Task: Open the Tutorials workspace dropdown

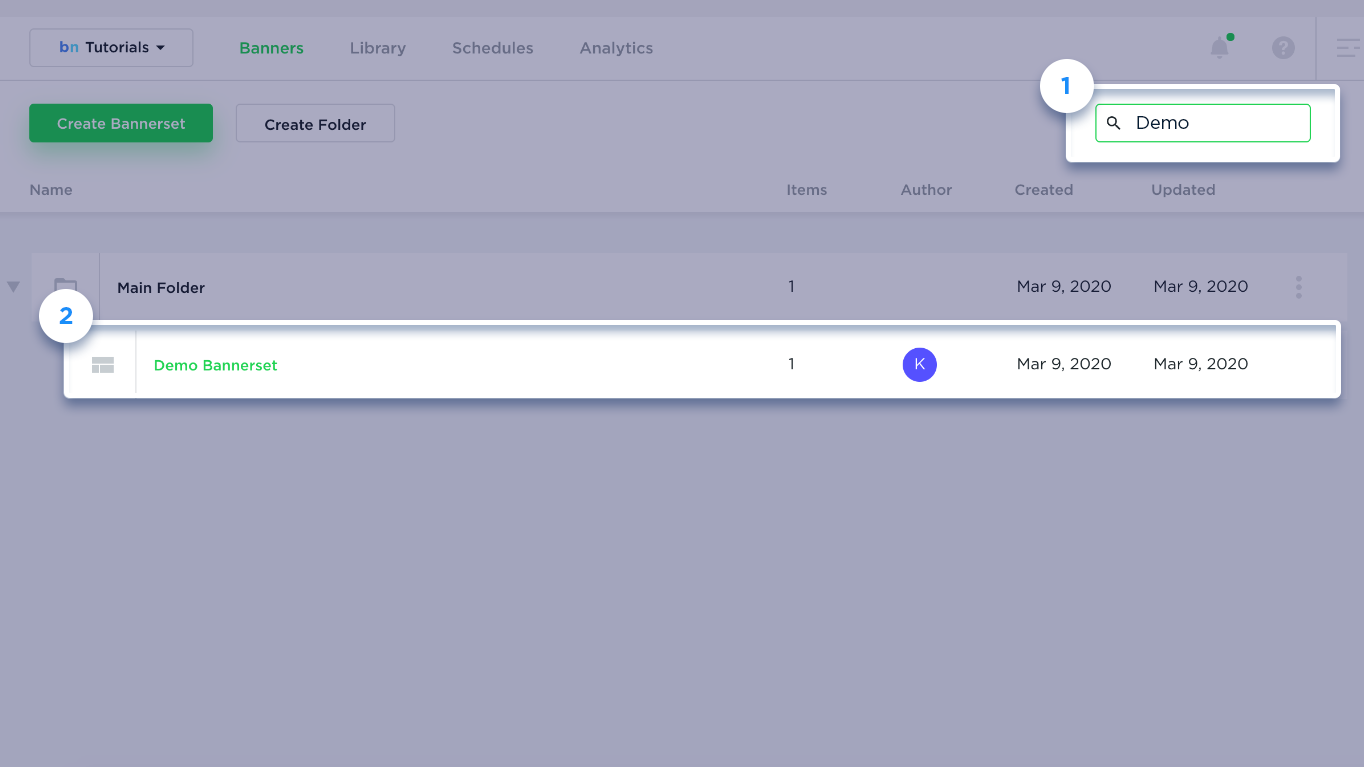Action: pyautogui.click(x=111, y=48)
